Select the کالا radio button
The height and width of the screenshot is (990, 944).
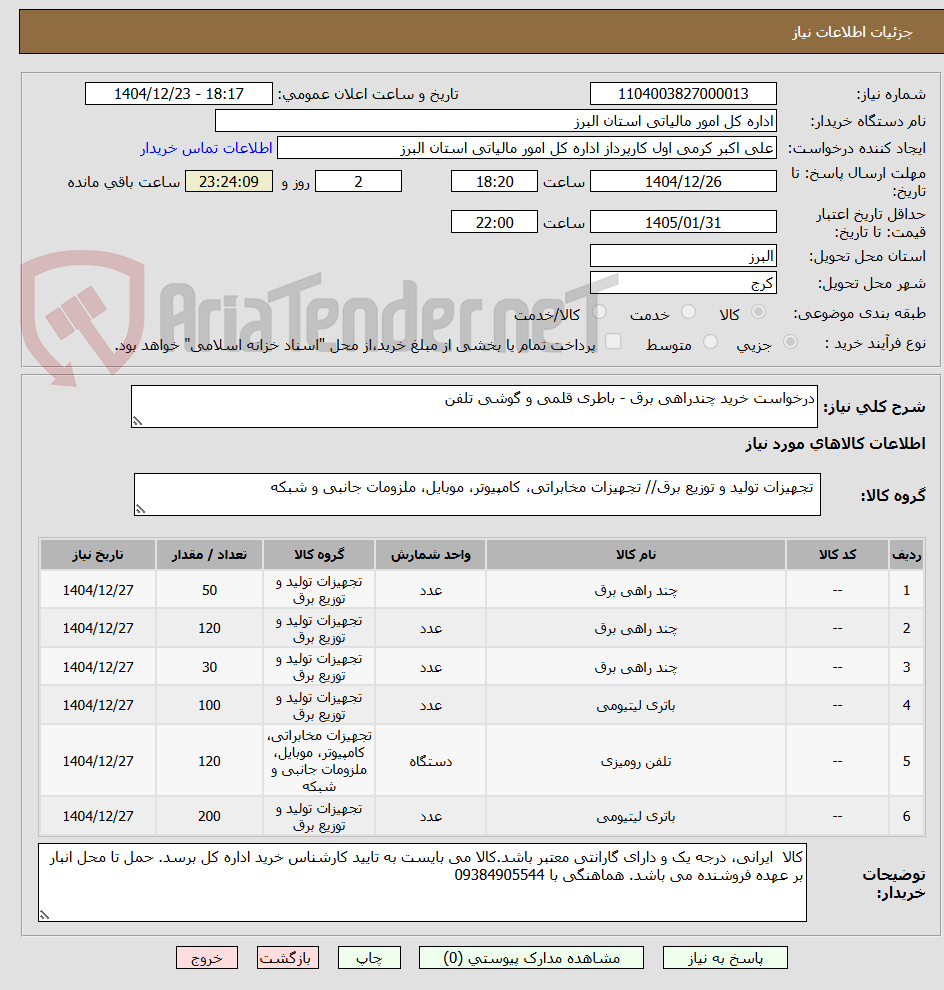[758, 313]
